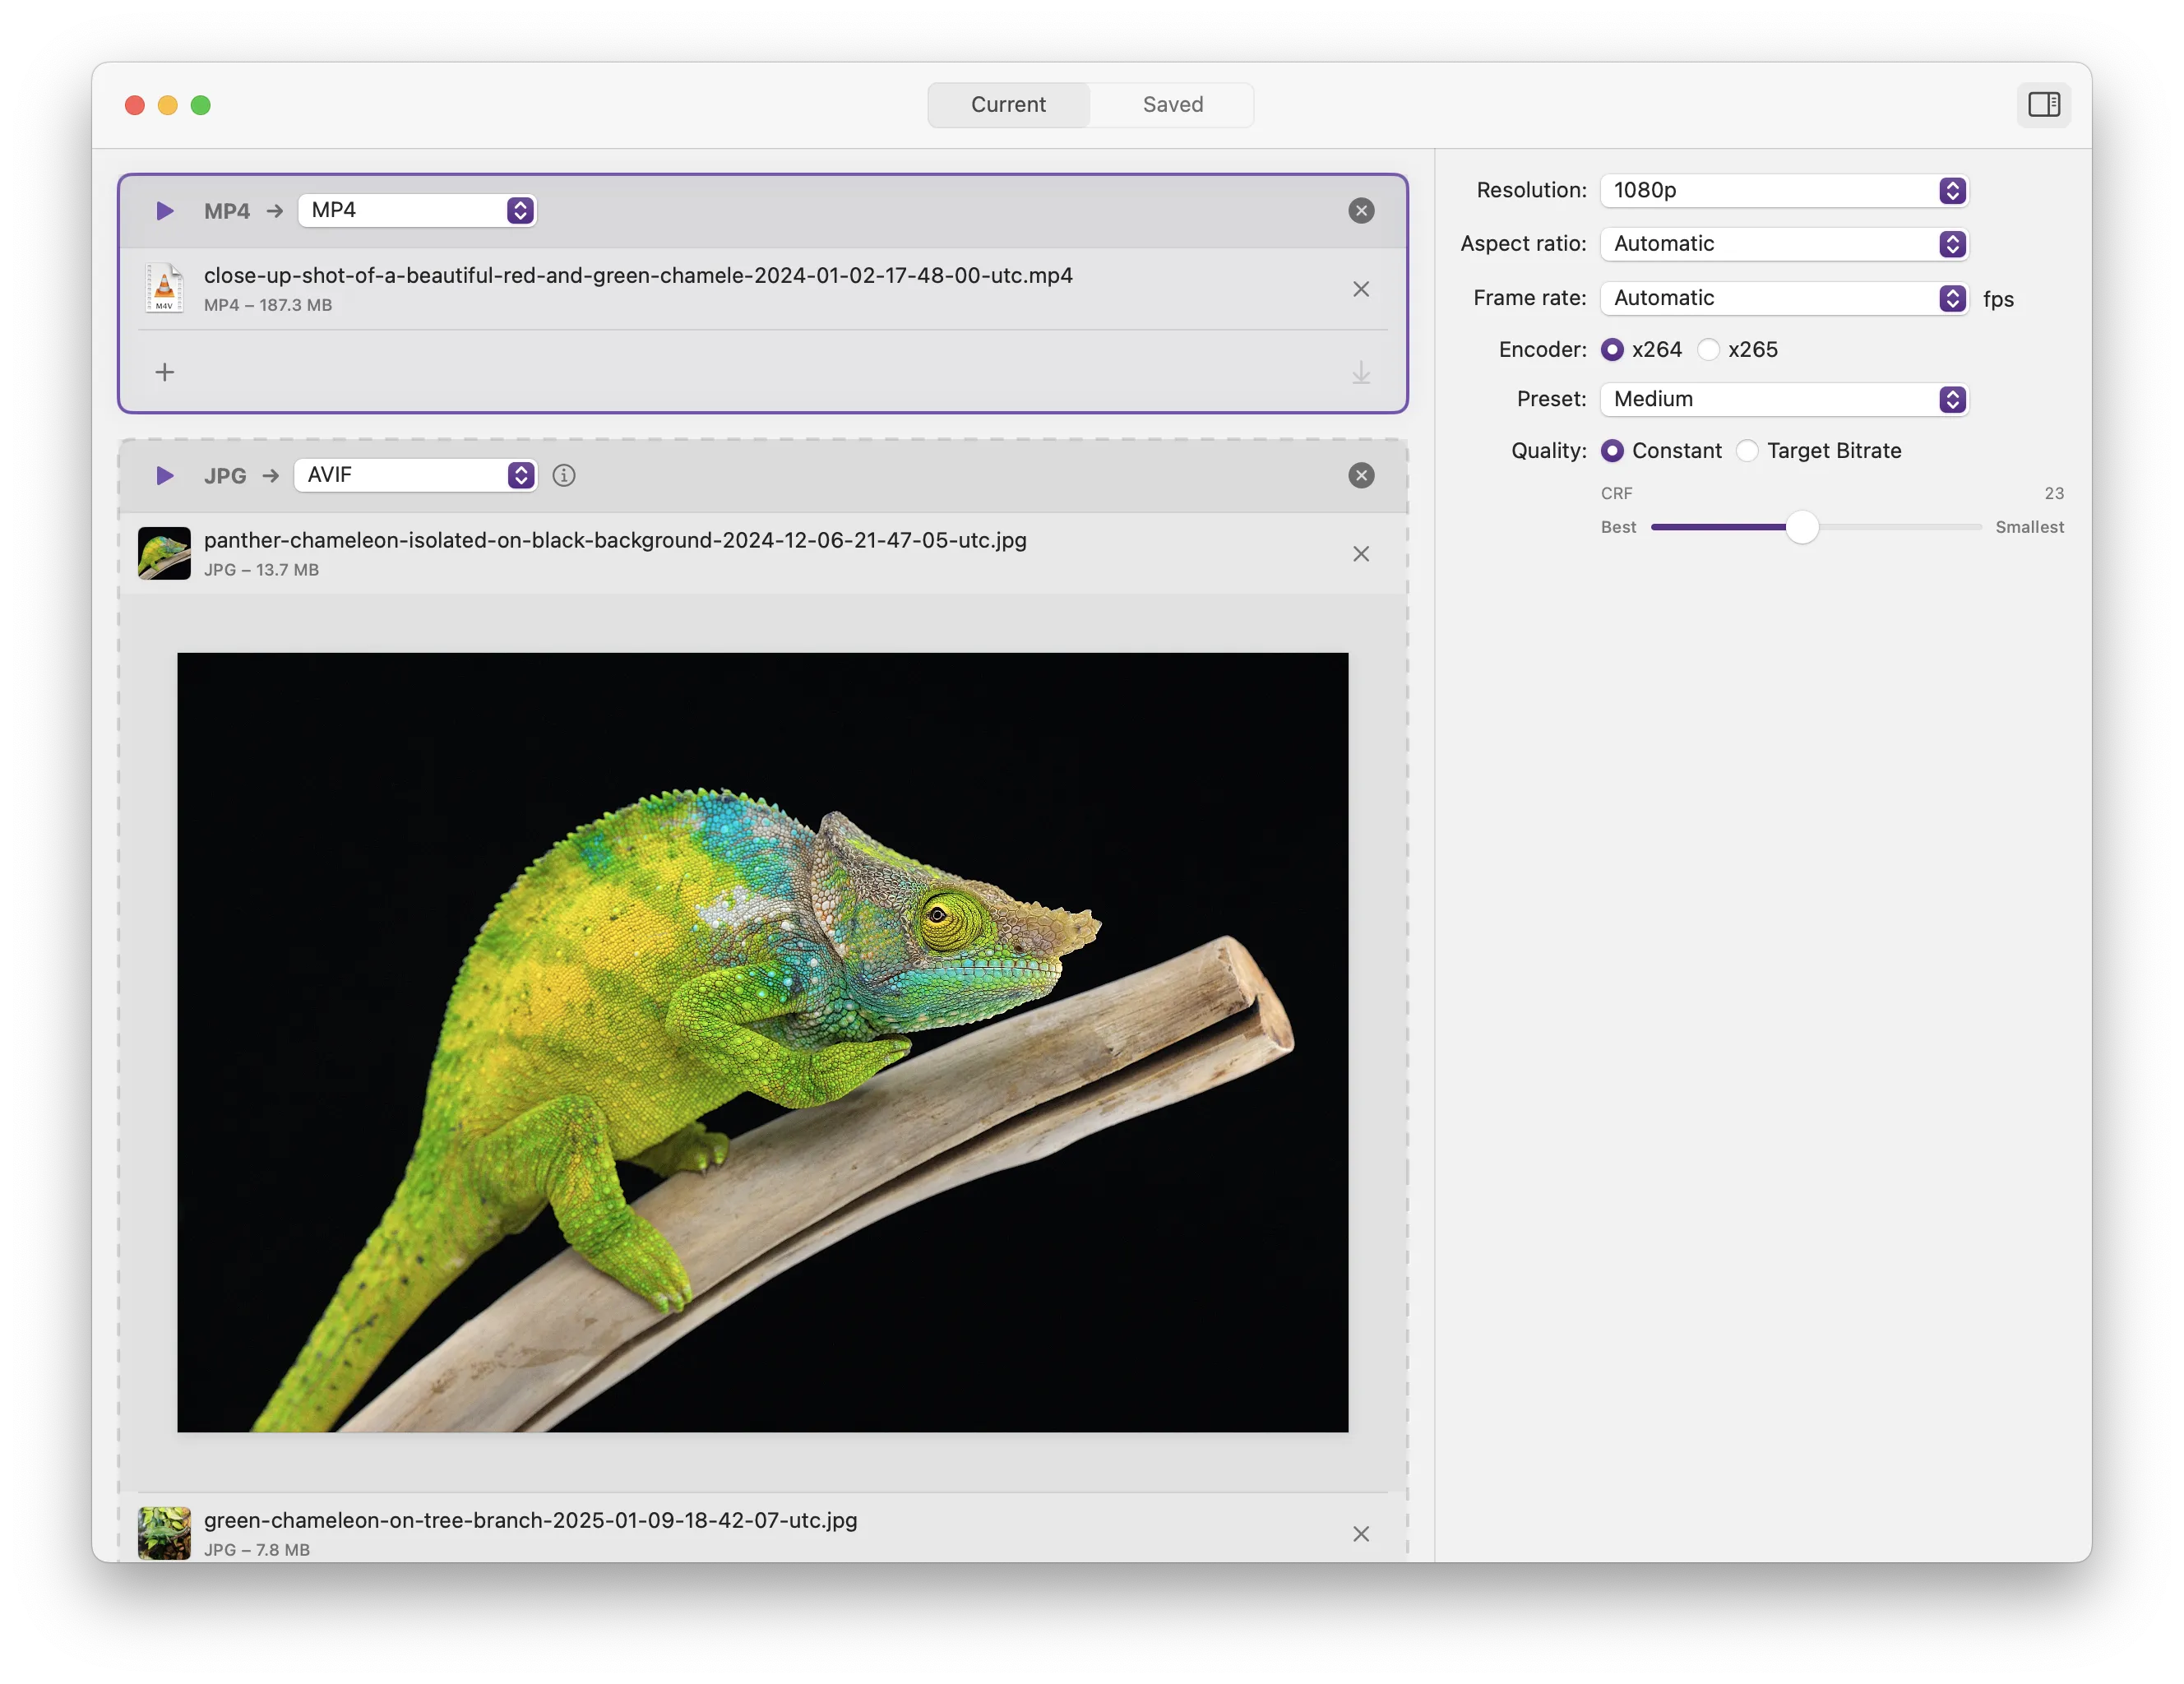This screenshot has height=1684, width=2184.
Task: Toggle the sidebar panel
Action: (x=2044, y=105)
